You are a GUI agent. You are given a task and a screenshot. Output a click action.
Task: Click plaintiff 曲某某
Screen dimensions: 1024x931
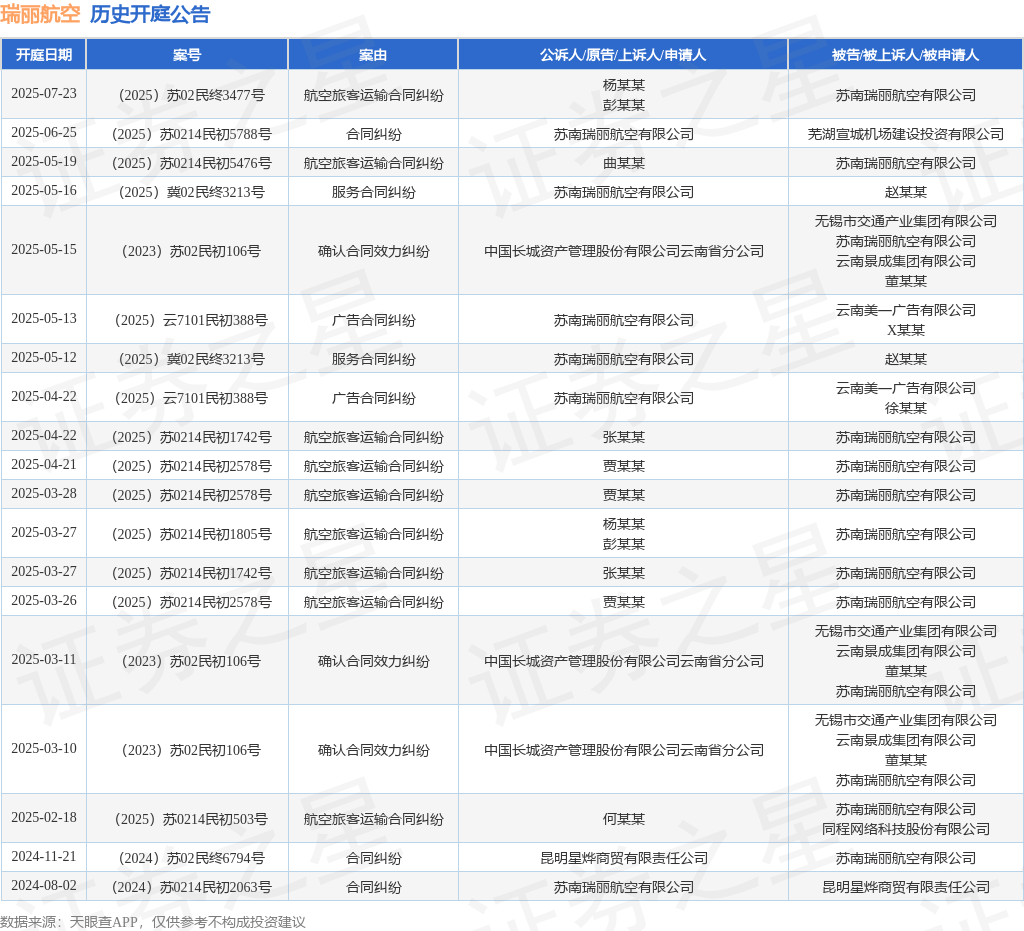[623, 163]
